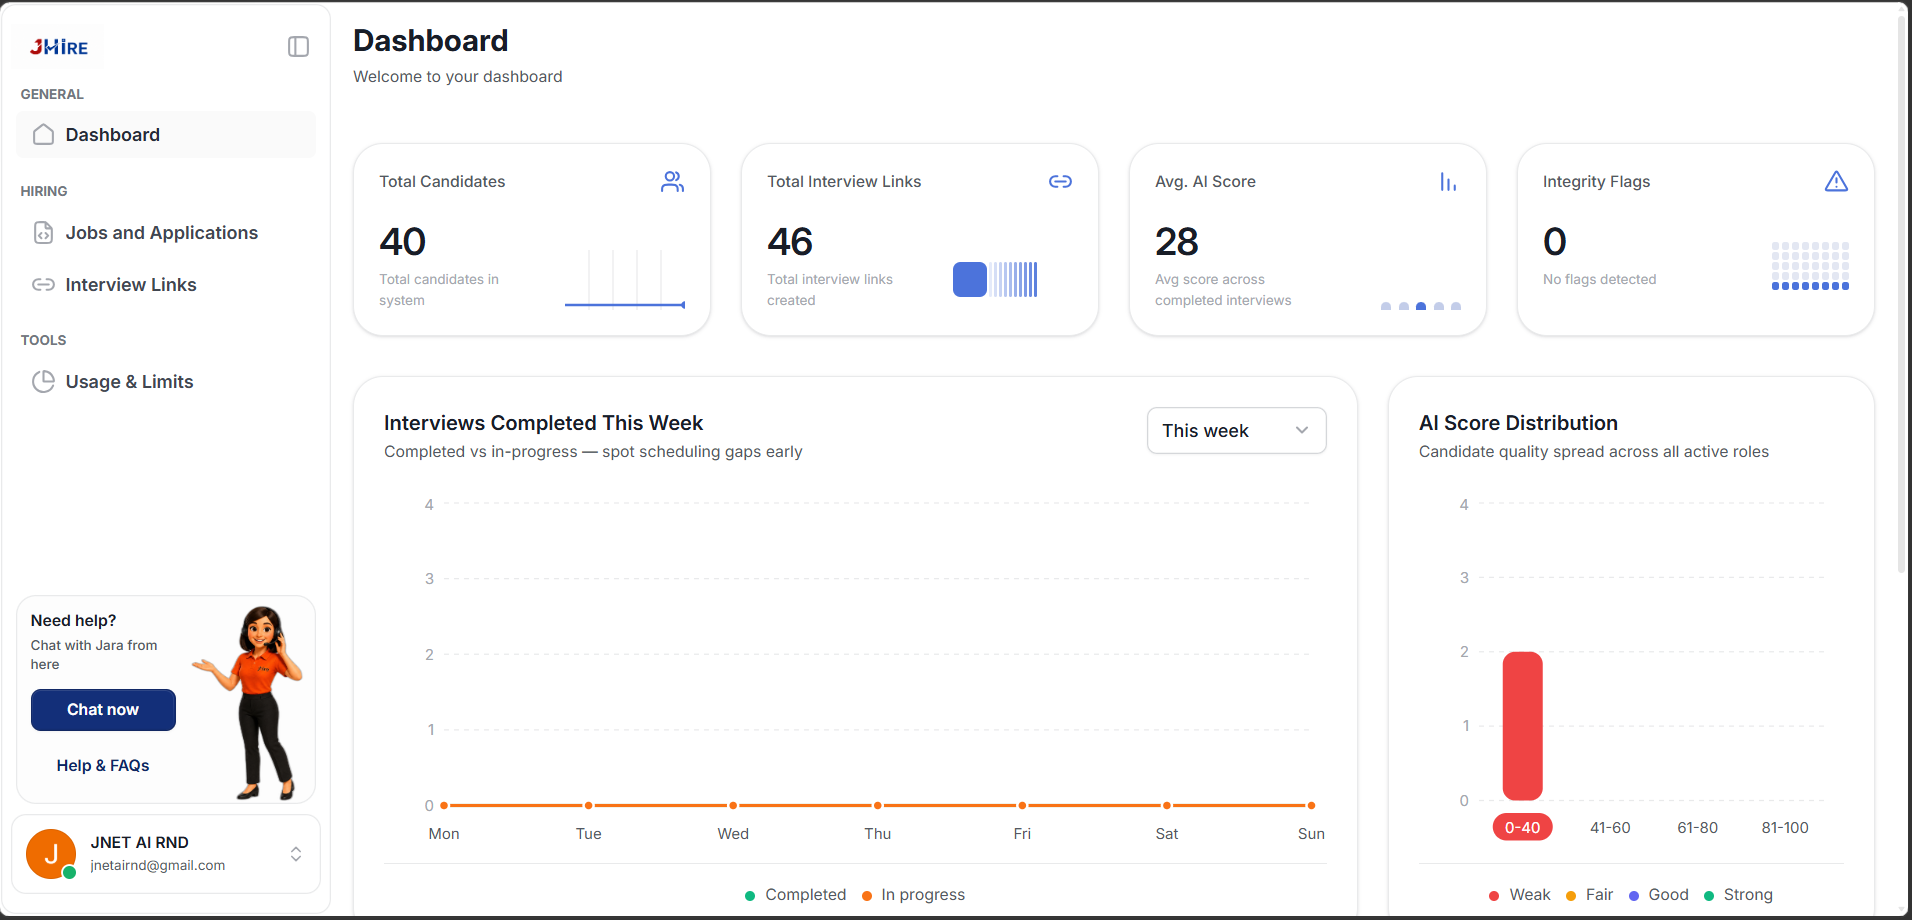Open Usage & Limits page
Viewport: 1912px width, 920px height.
[x=166, y=382]
